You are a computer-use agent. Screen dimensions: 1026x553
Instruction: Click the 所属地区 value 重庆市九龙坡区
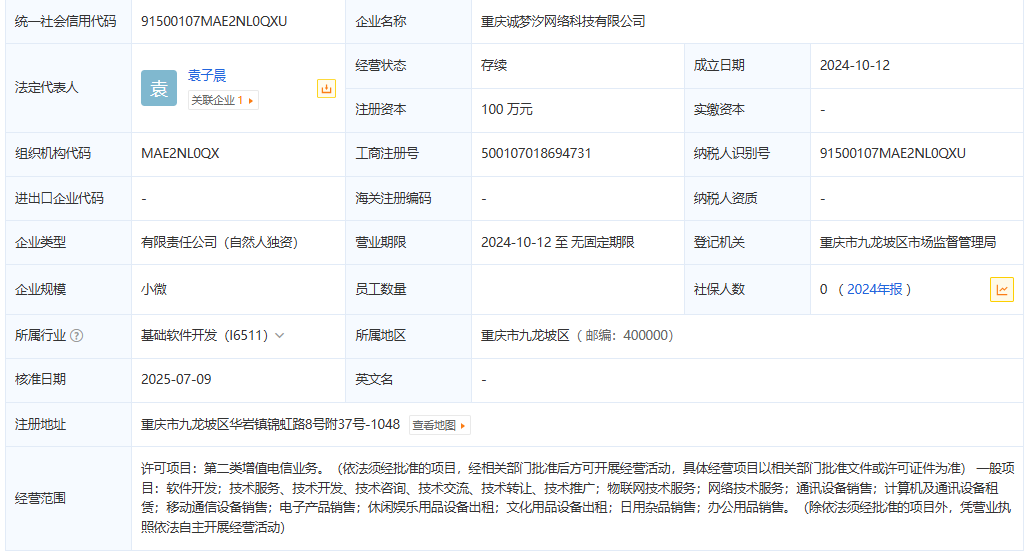pos(525,336)
